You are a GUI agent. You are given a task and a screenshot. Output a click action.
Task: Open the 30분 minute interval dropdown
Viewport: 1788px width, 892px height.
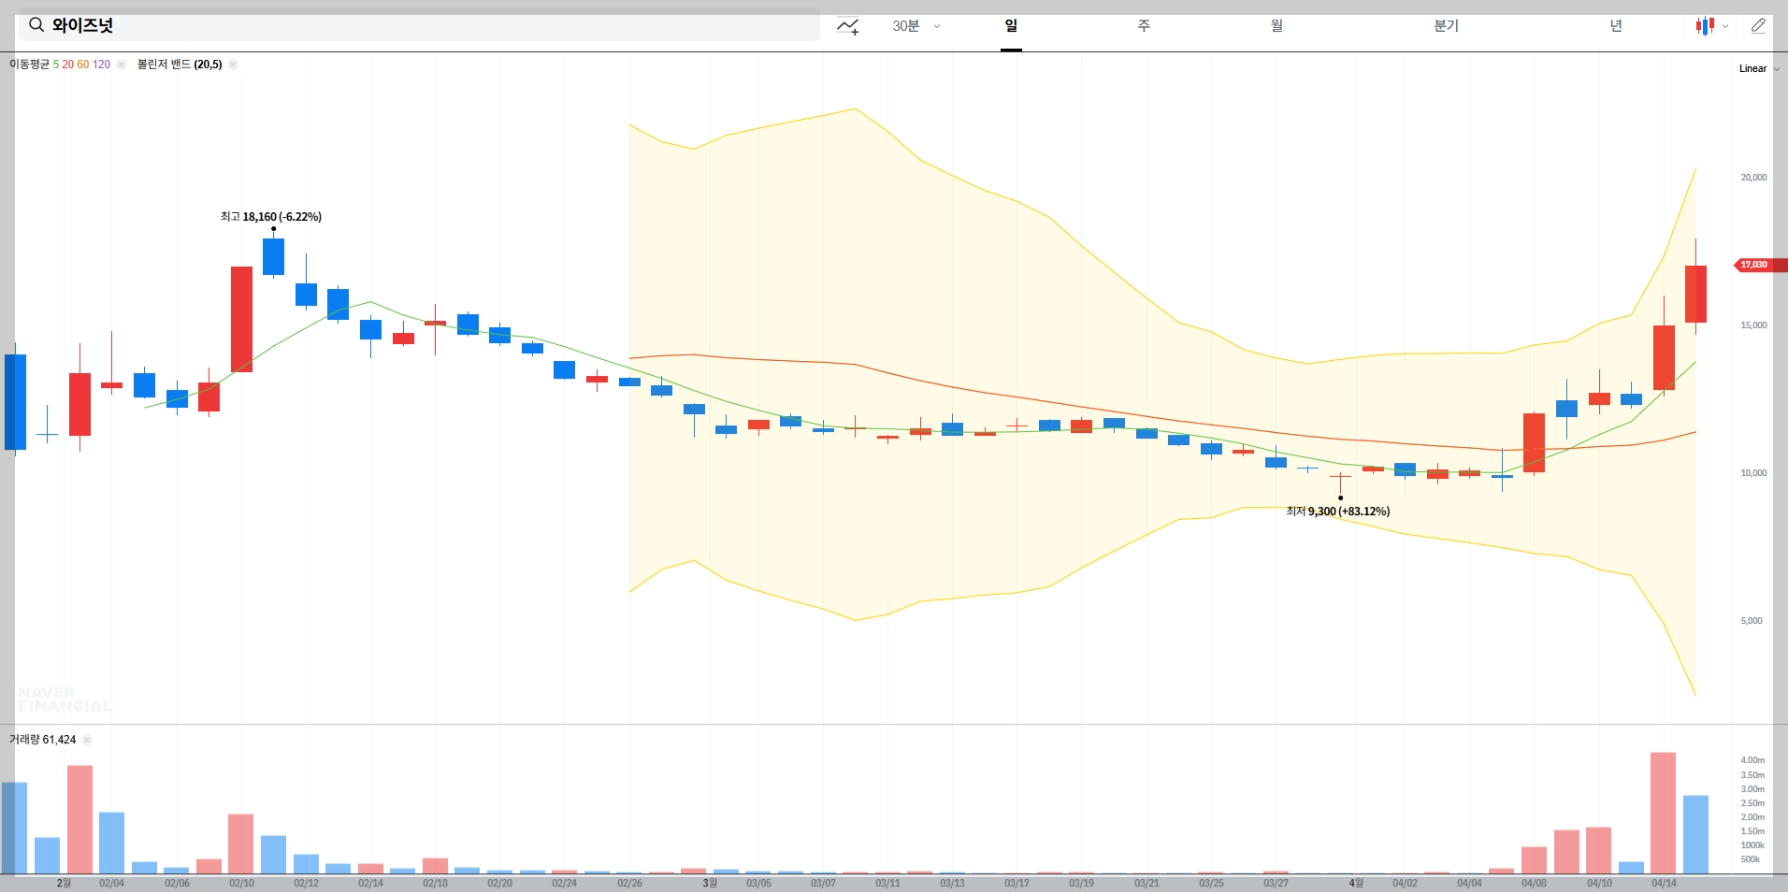pyautogui.click(x=916, y=26)
